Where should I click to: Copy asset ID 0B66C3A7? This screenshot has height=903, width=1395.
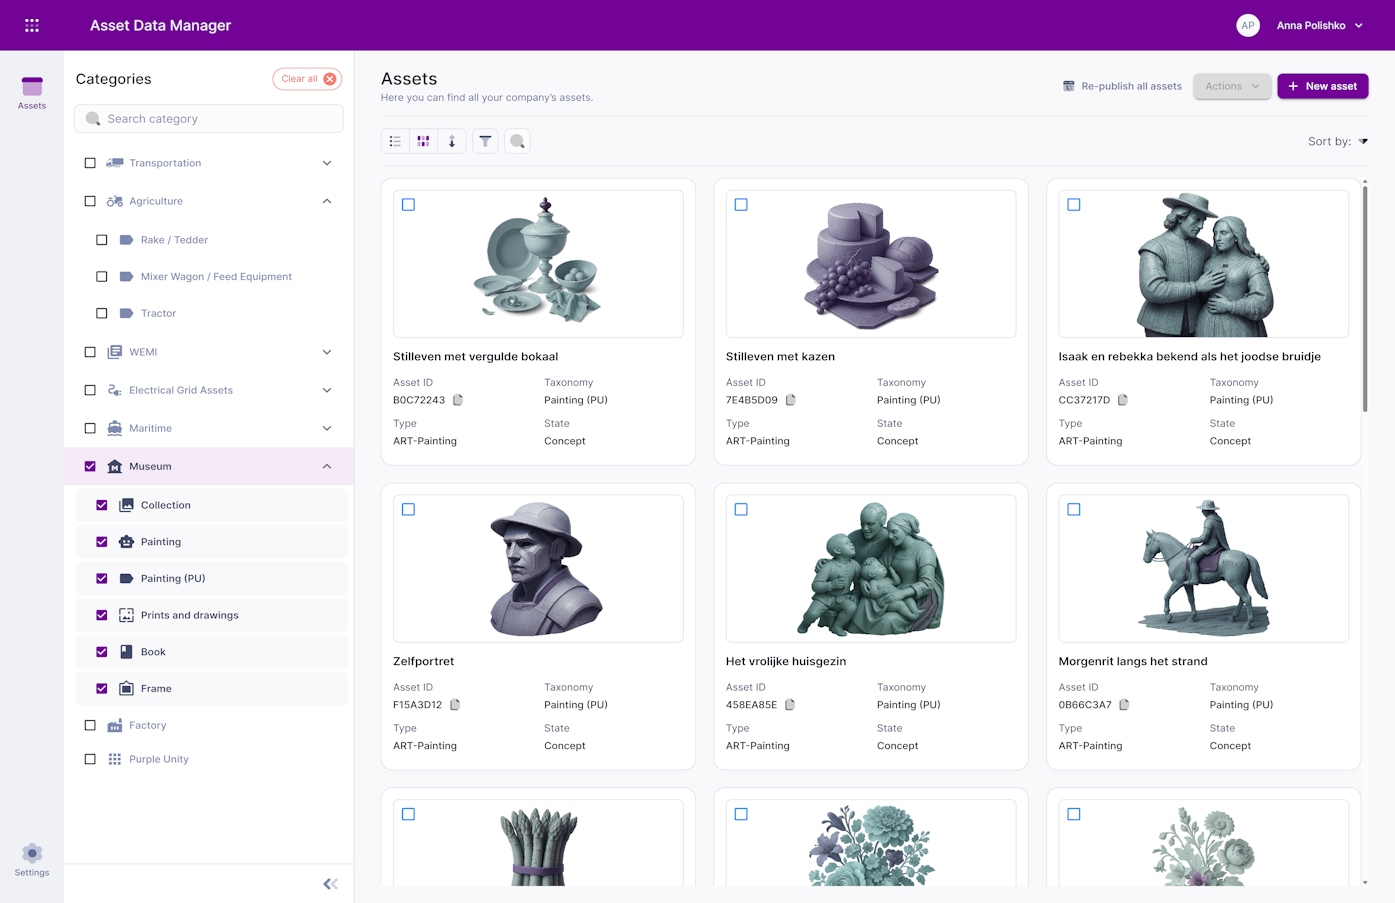coord(1124,705)
